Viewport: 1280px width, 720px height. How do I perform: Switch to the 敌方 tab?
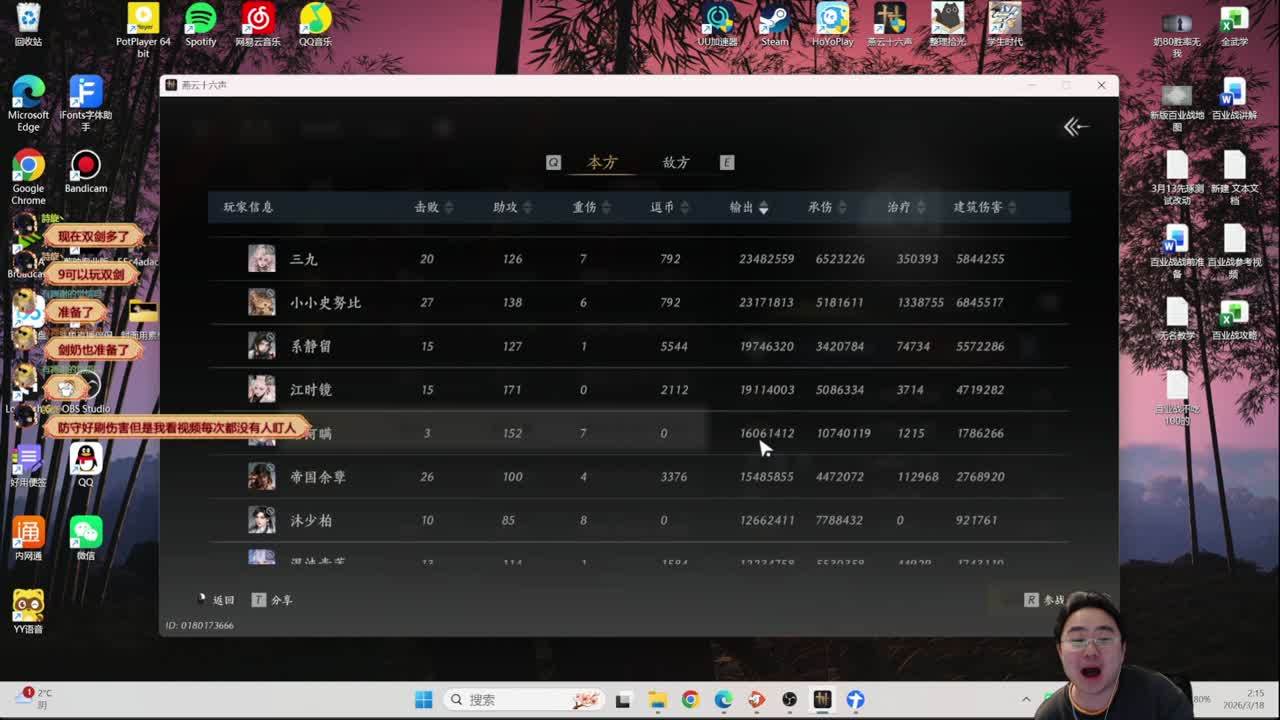(676, 162)
